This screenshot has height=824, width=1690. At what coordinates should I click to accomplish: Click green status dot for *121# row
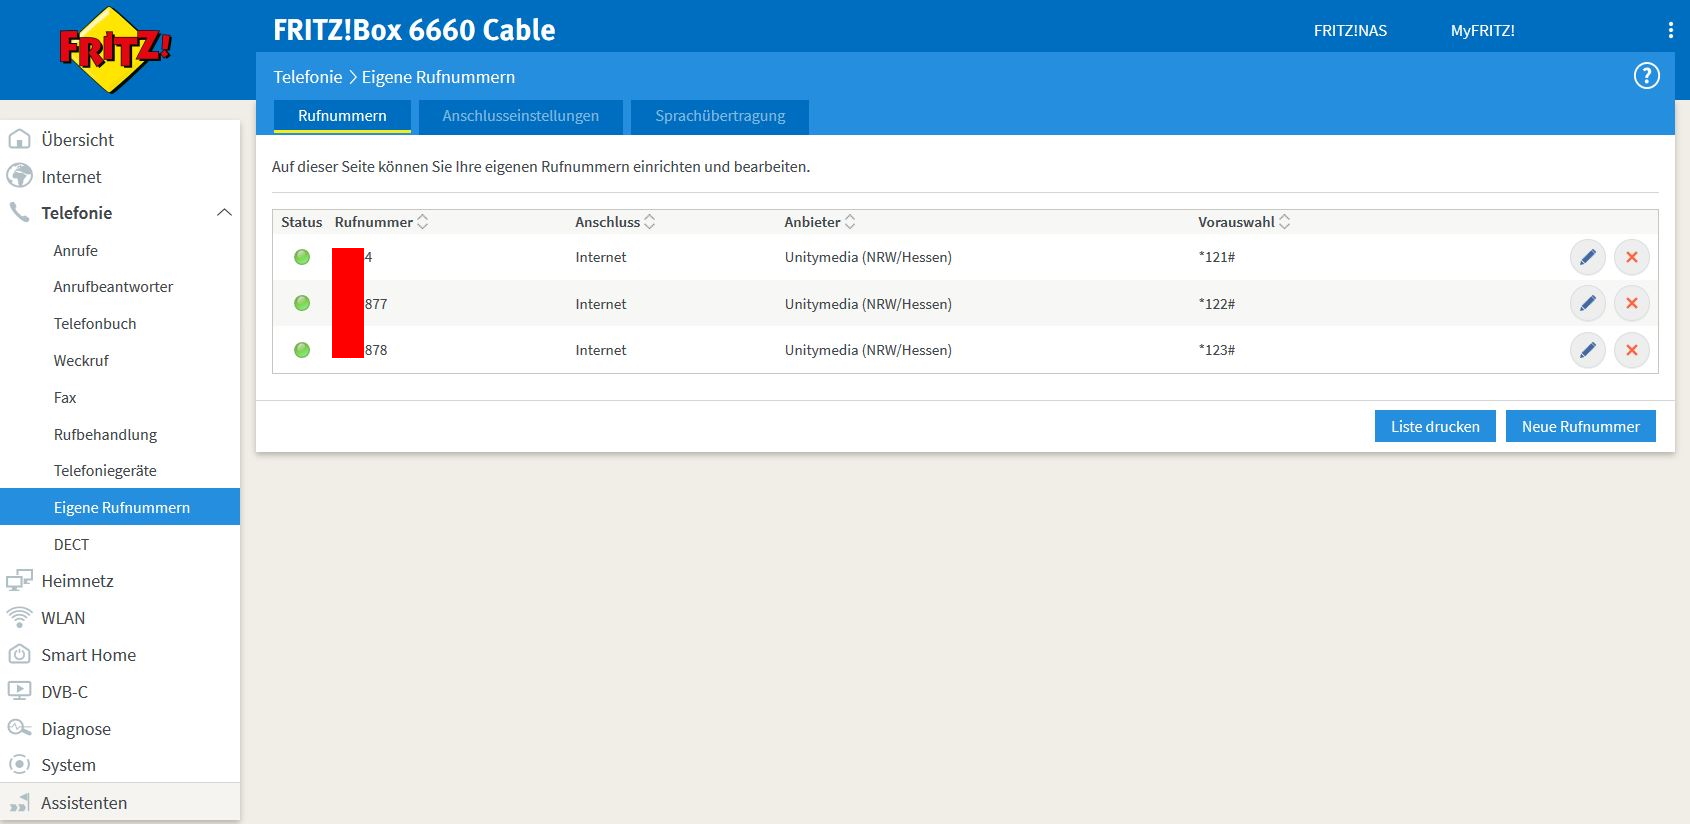click(302, 257)
